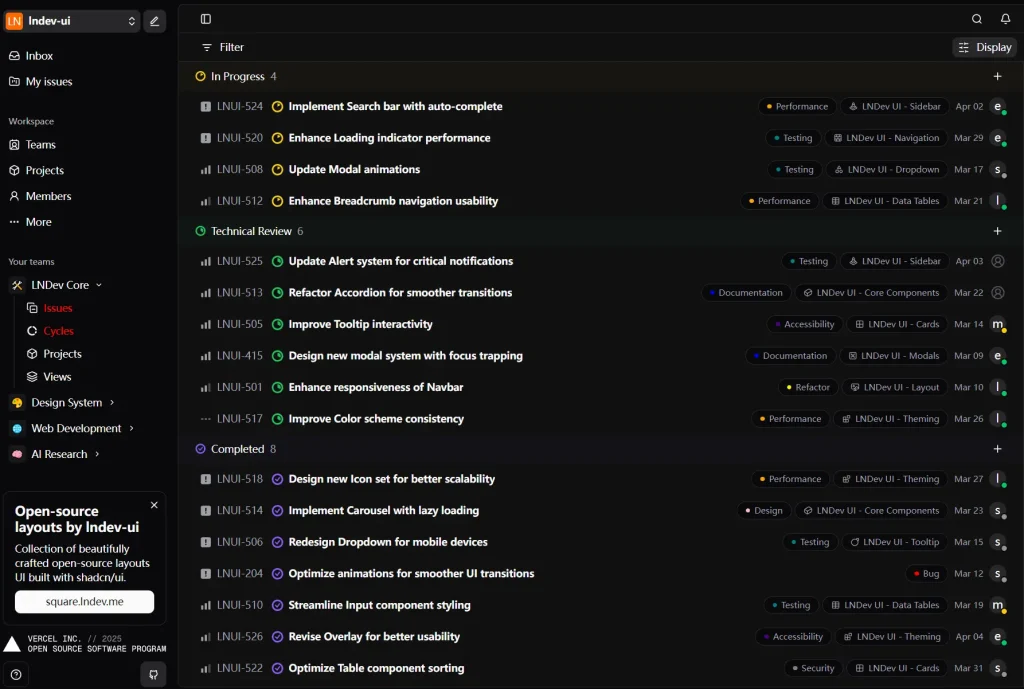Open the square.lndev.me link

pos(84,601)
